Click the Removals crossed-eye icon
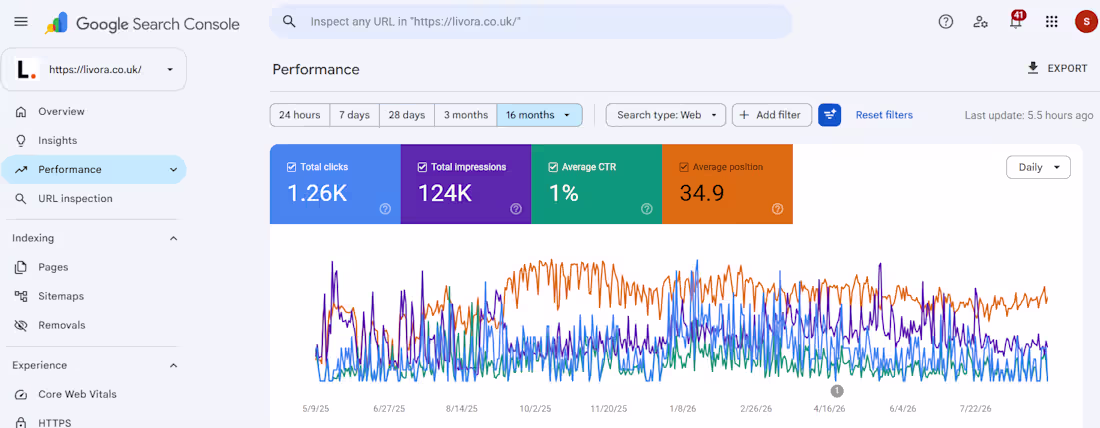This screenshot has height=428, width=1100. (21, 326)
